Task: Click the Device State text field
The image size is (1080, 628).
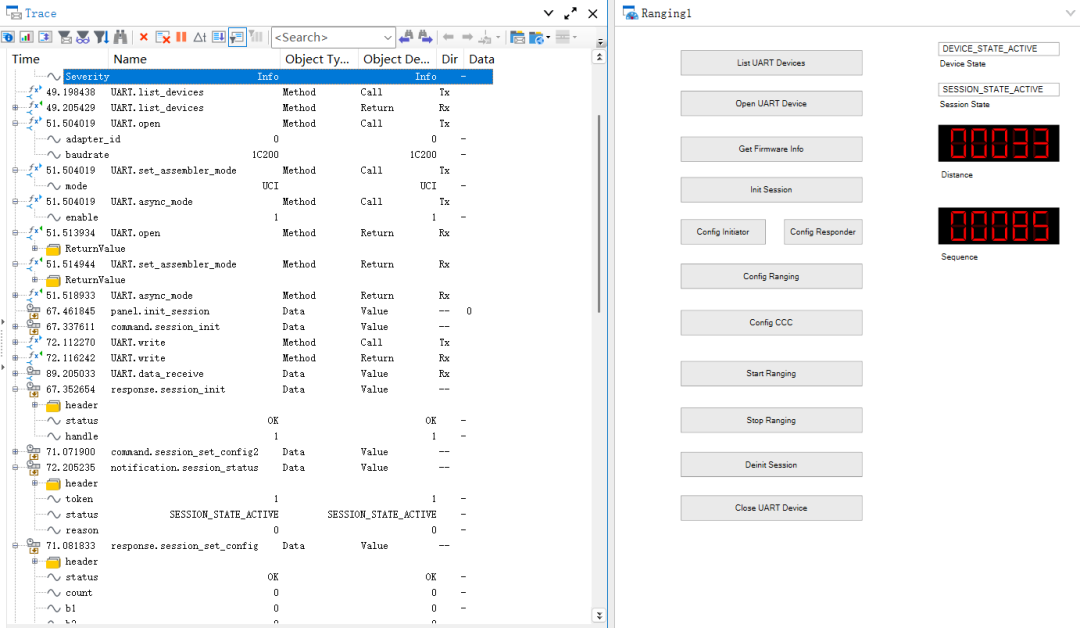Action: (x=1001, y=49)
